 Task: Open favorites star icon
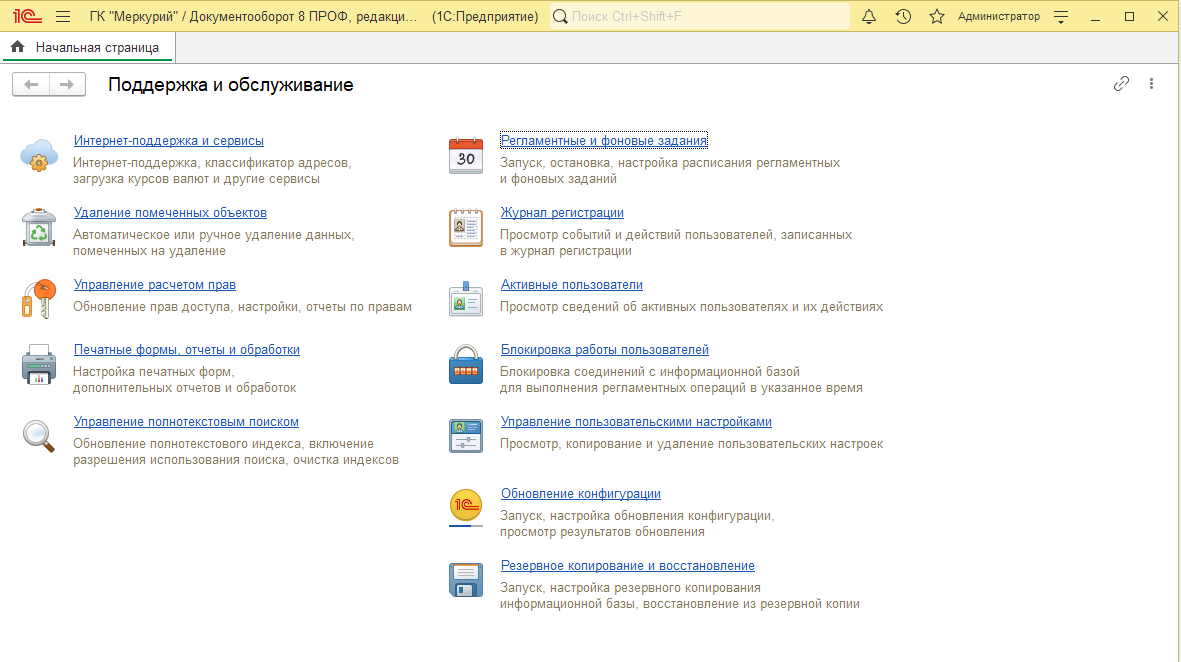click(936, 16)
